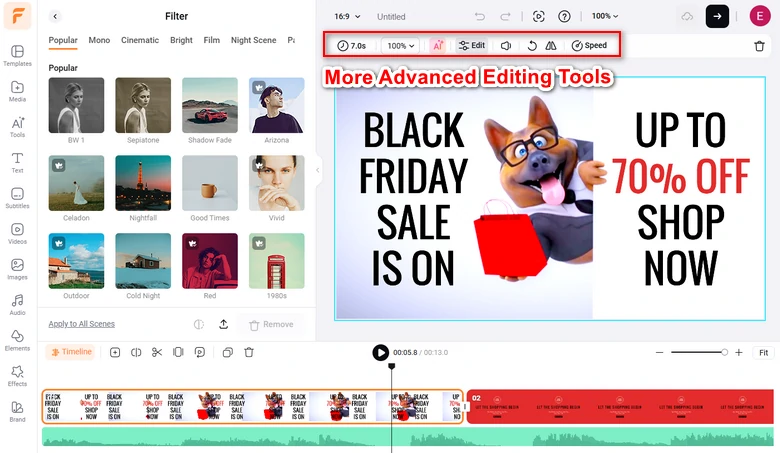Image resolution: width=780 pixels, height=453 pixels.
Task: Click the scissors cut icon
Action: pyautogui.click(x=157, y=353)
